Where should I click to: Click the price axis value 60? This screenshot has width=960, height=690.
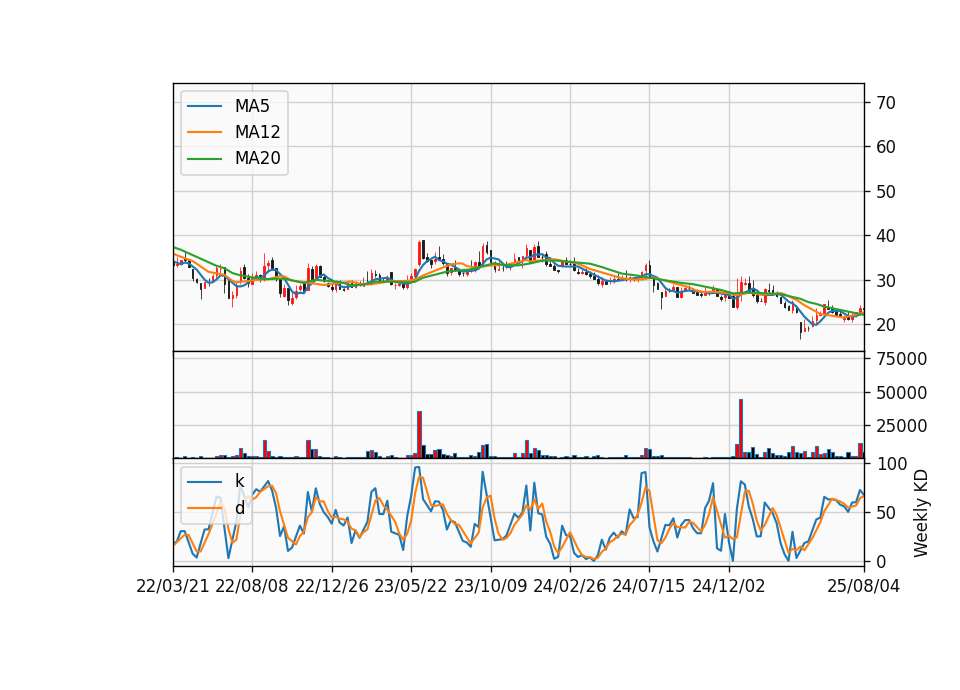[x=885, y=147]
